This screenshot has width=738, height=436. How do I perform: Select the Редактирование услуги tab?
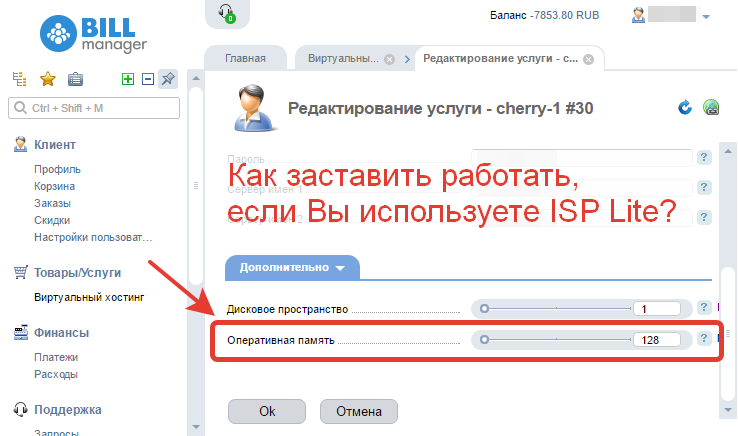tap(500, 58)
